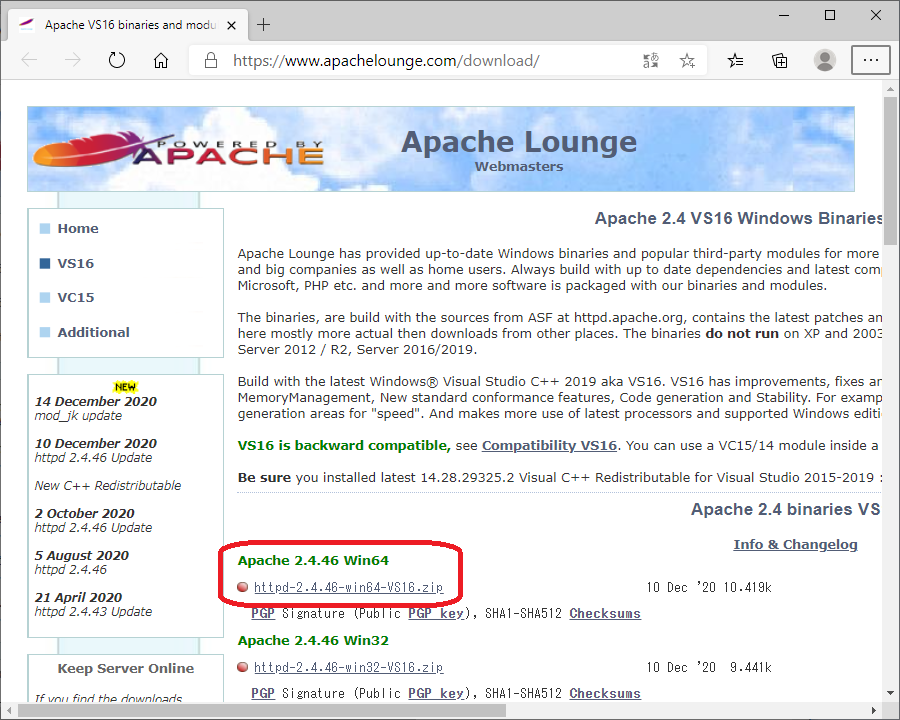This screenshot has width=900, height=720.
Task: Click the browser back arrow button
Action: coord(29,60)
